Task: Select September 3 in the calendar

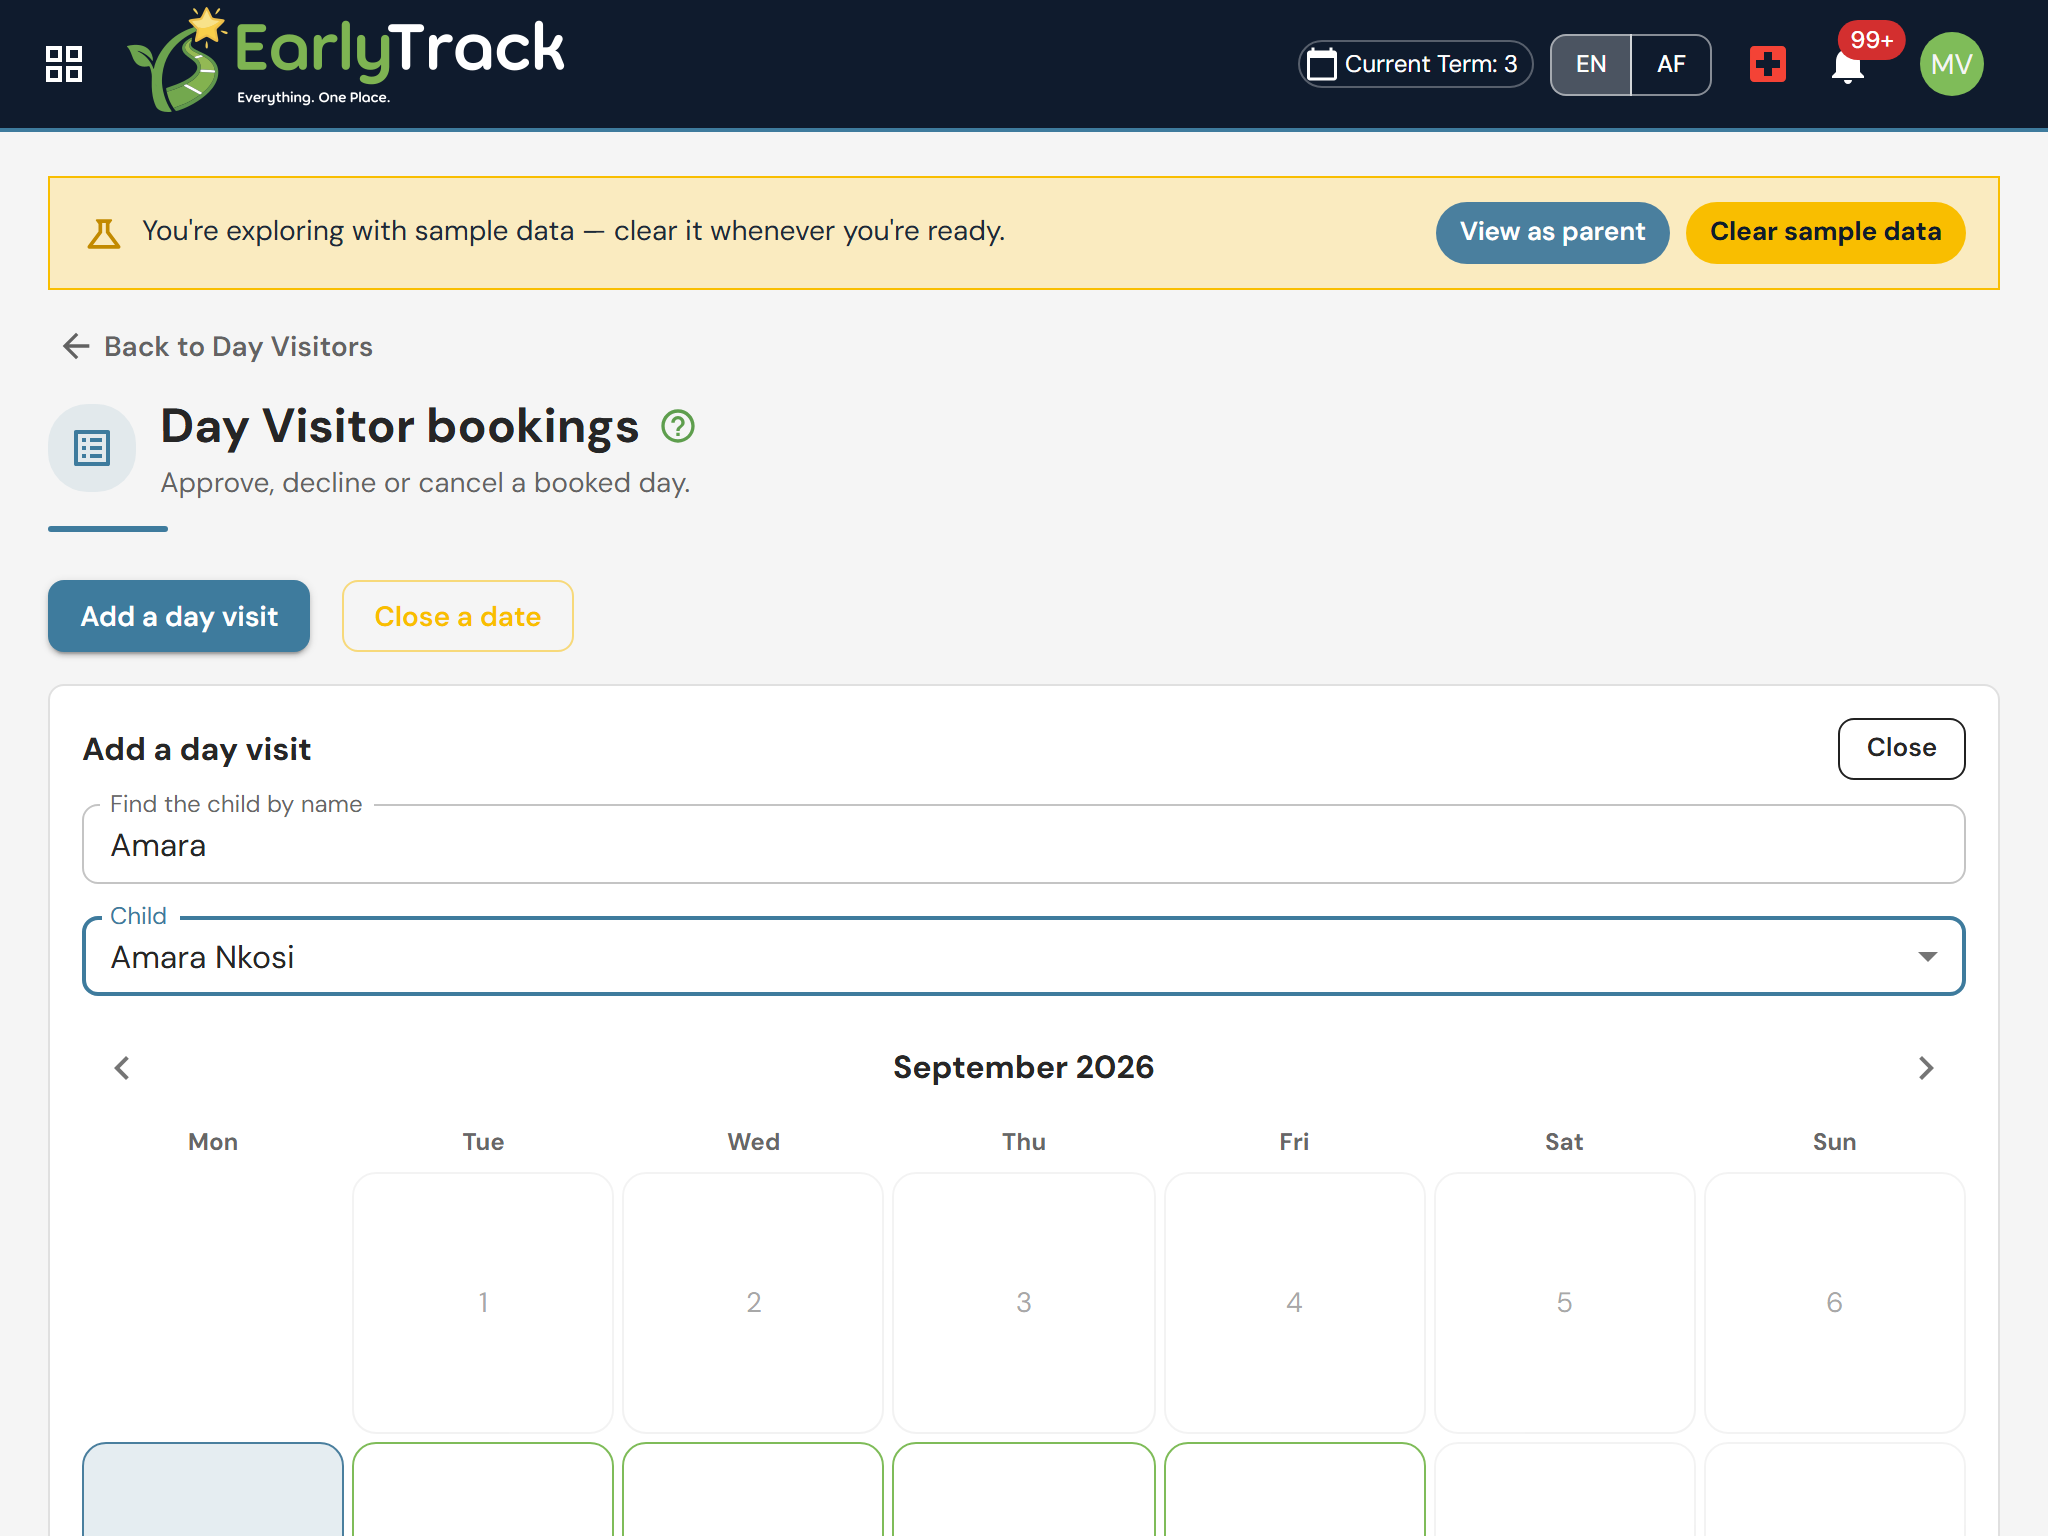Action: (x=1024, y=1302)
